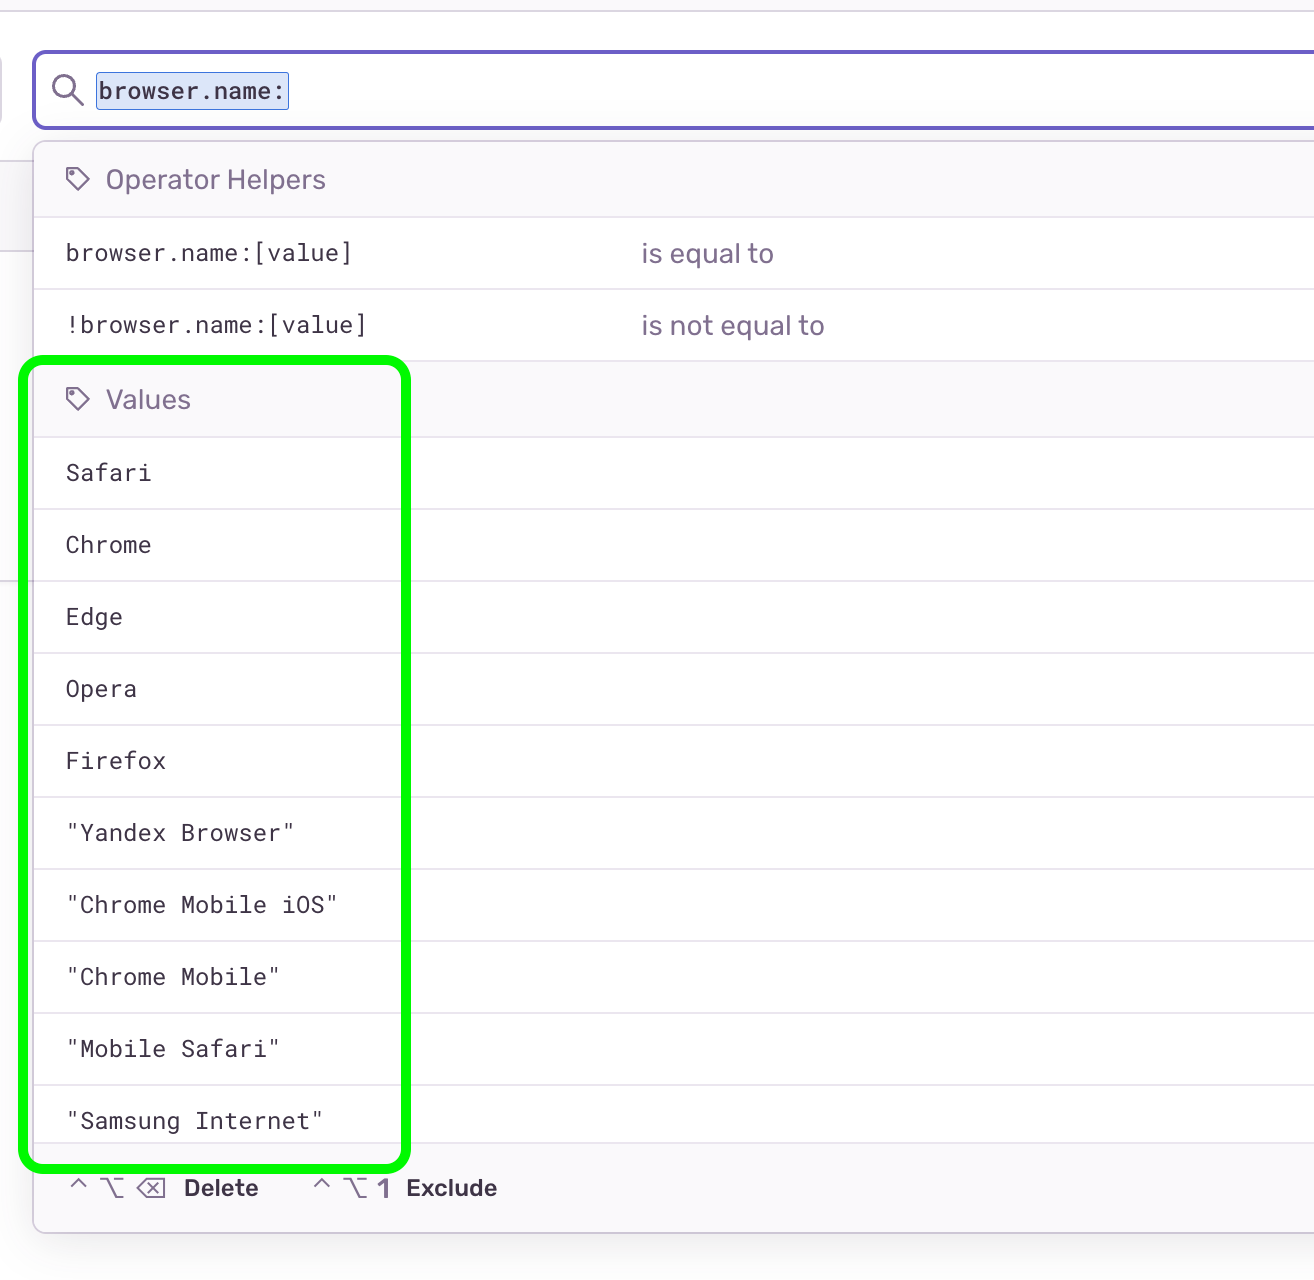Click the tag icon beside Values
Image resolution: width=1314 pixels, height=1280 pixels.
click(77, 398)
